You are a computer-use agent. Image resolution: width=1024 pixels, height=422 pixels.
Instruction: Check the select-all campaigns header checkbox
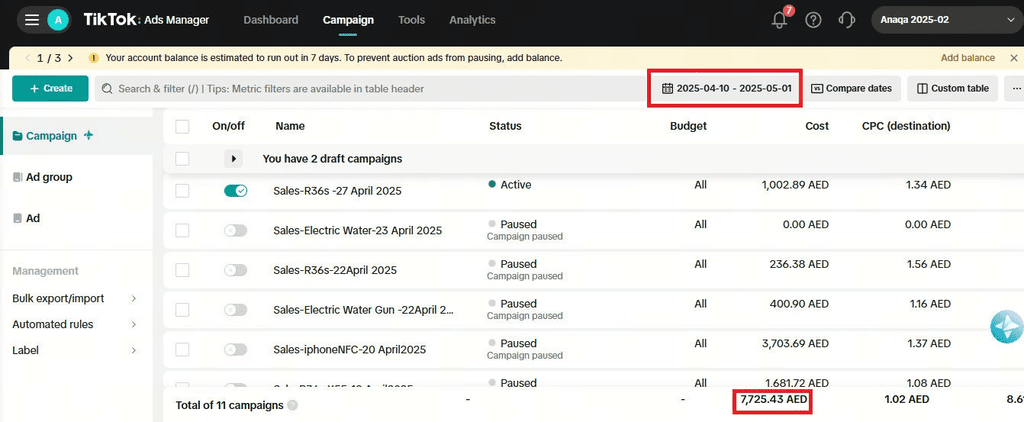[x=182, y=126]
